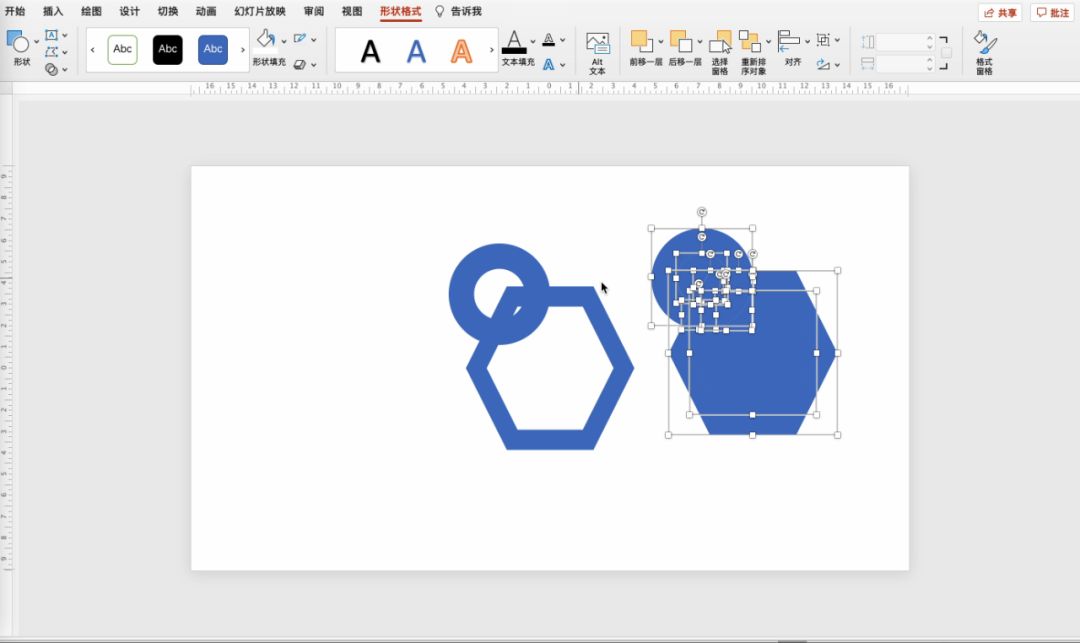Switch to the 动画 tab
The image size is (1080, 643).
[x=206, y=11]
